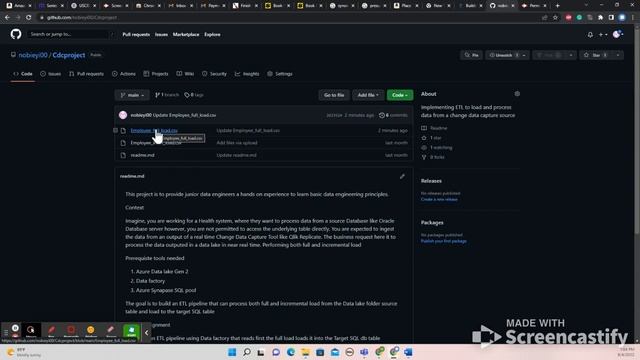Image resolution: width=640 pixels, height=360 pixels.
Task: Open the nobieyi00 owner profile link
Action: point(33,55)
